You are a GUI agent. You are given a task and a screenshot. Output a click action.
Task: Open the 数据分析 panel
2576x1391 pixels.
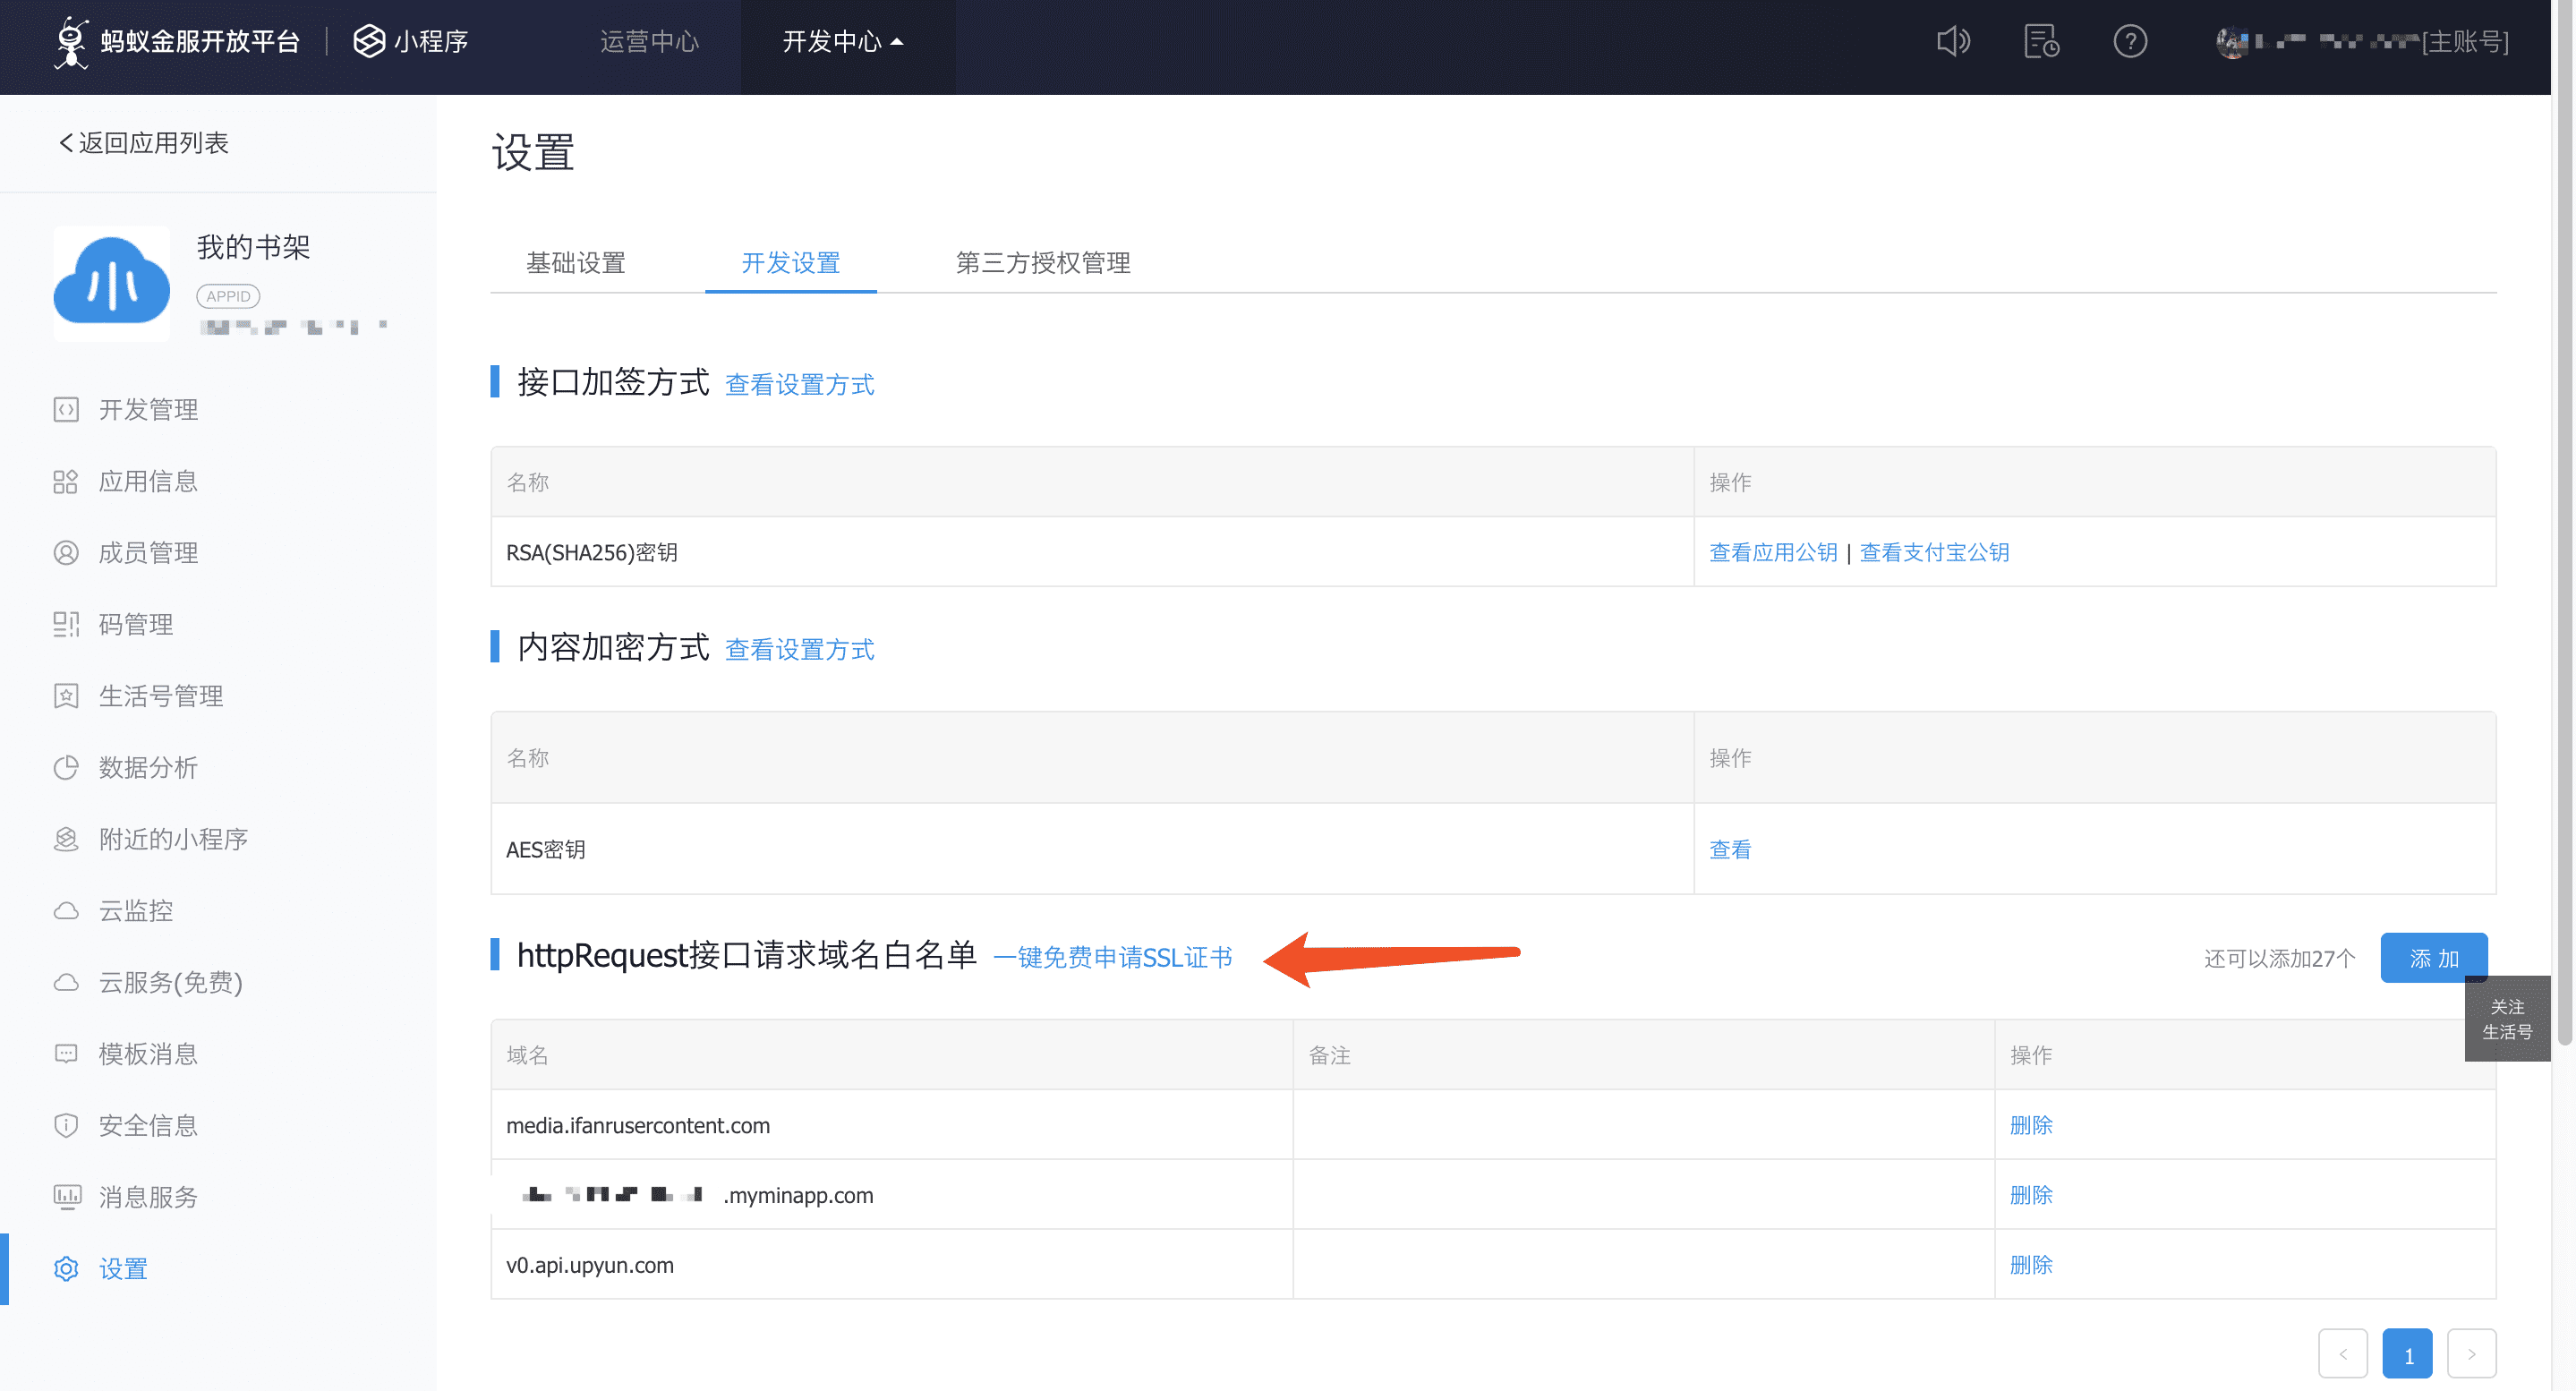click(x=150, y=768)
